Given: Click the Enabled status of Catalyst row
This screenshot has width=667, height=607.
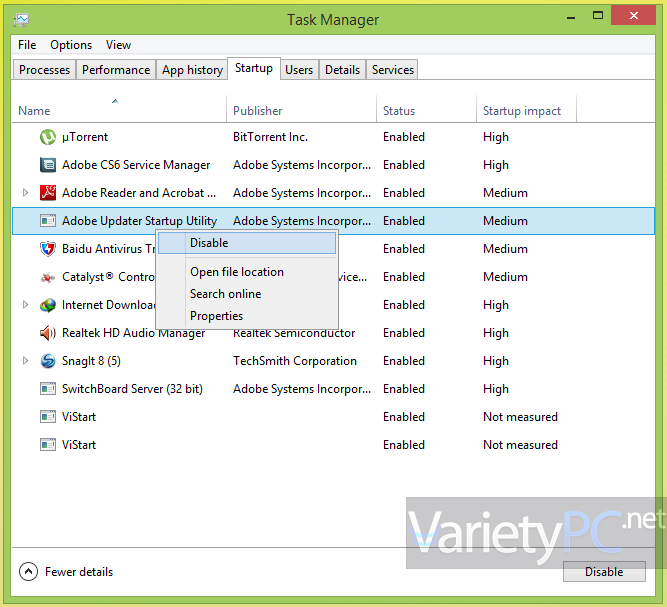Looking at the screenshot, I should (404, 277).
